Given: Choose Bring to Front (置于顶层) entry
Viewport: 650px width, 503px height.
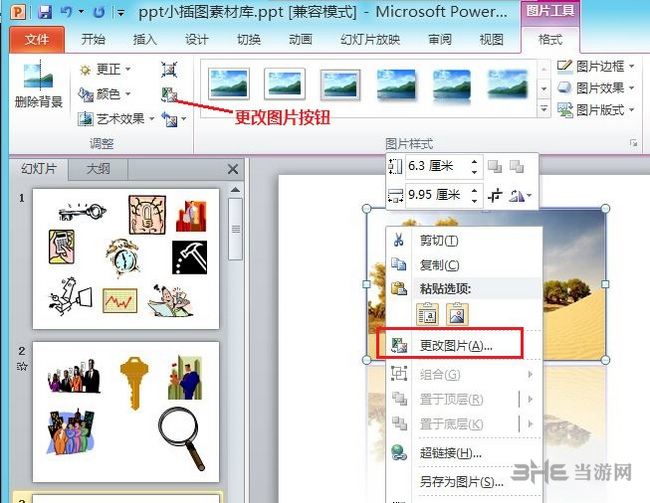Looking at the screenshot, I should [x=465, y=399].
